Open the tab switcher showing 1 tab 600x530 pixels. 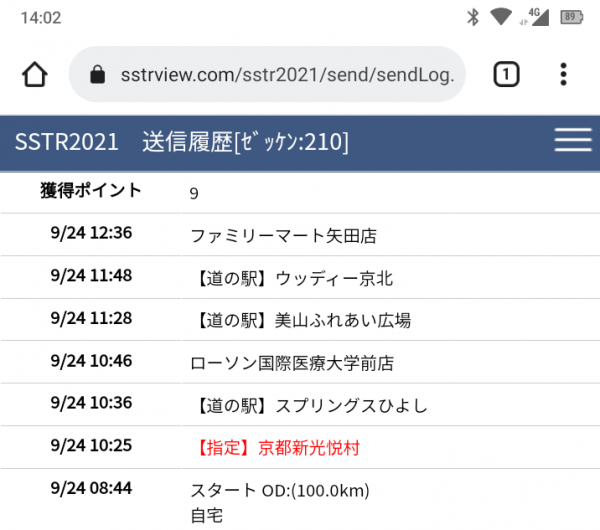pos(506,75)
